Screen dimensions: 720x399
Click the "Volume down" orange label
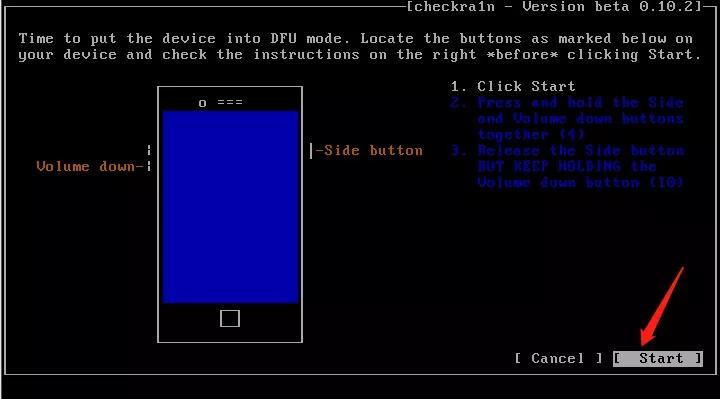coord(85,166)
